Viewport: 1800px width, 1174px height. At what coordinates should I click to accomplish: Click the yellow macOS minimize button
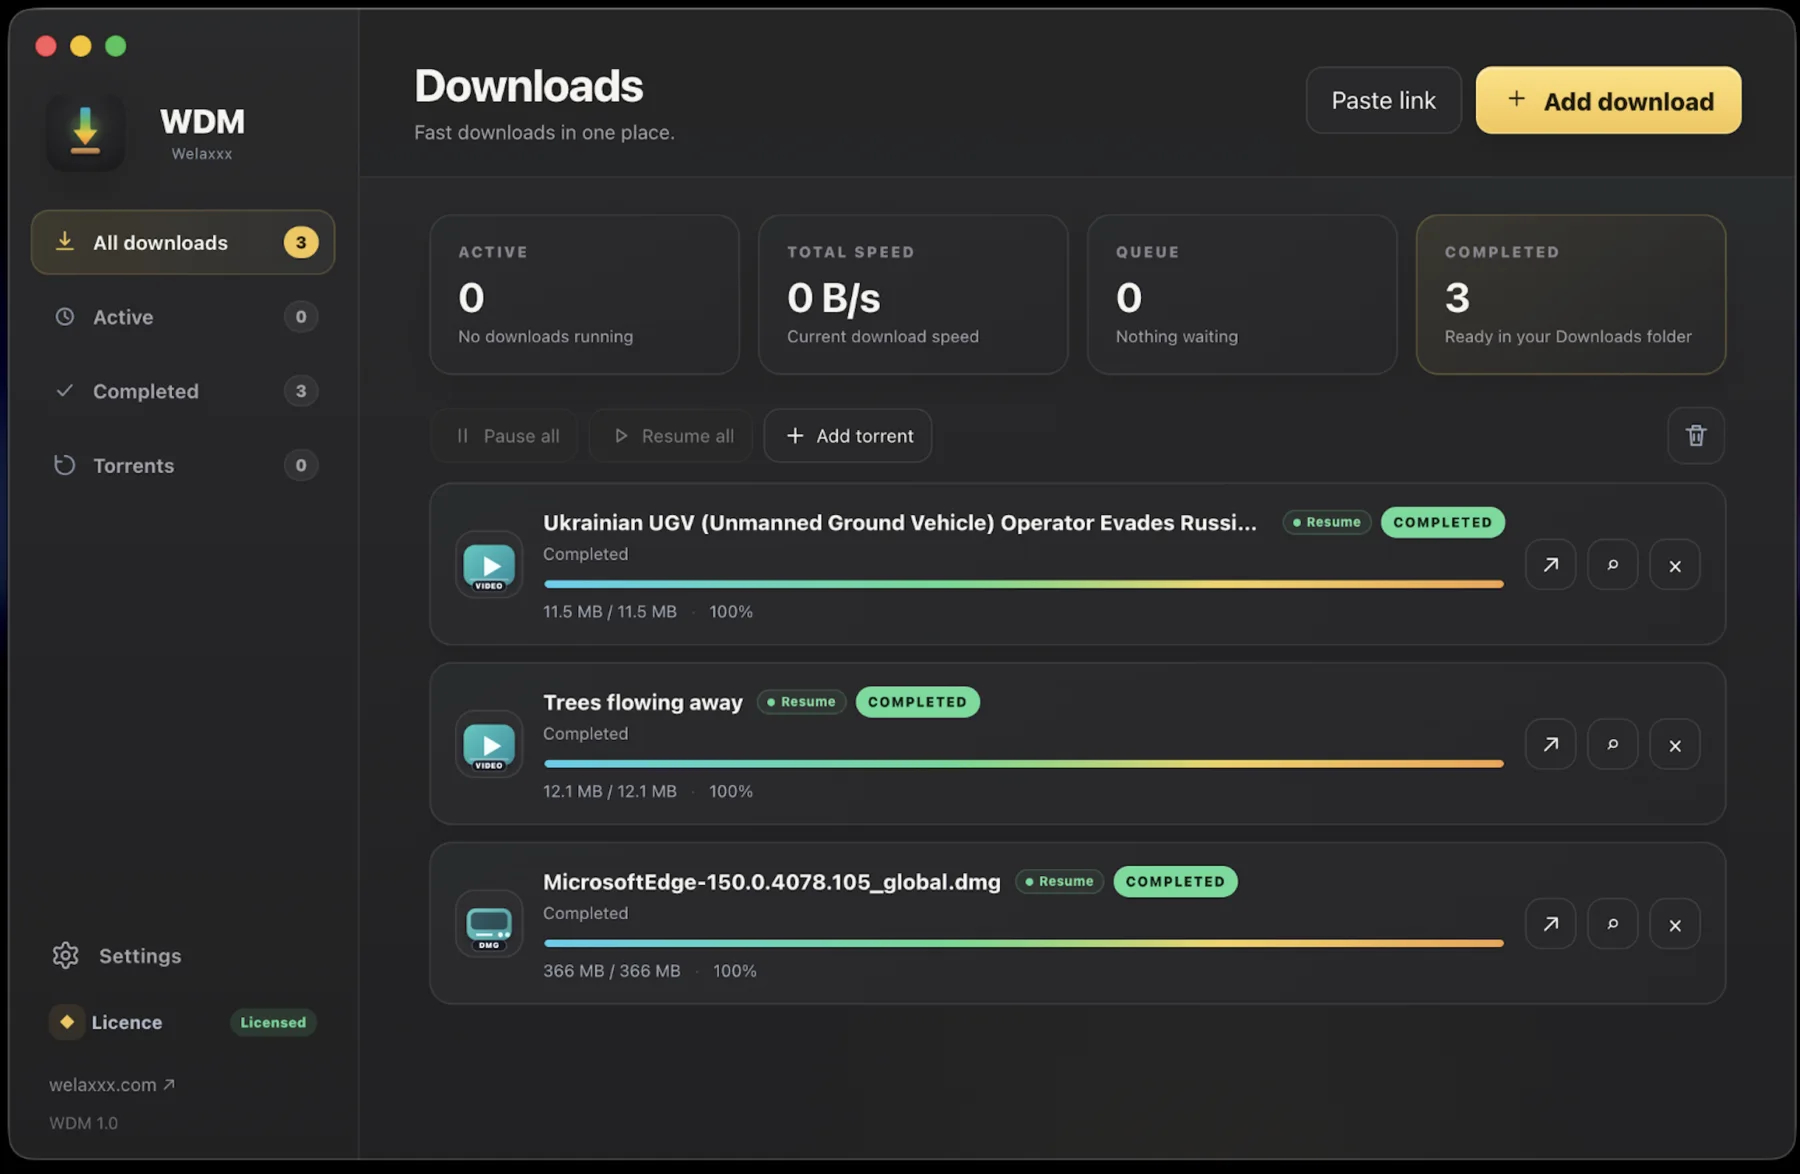coord(81,46)
